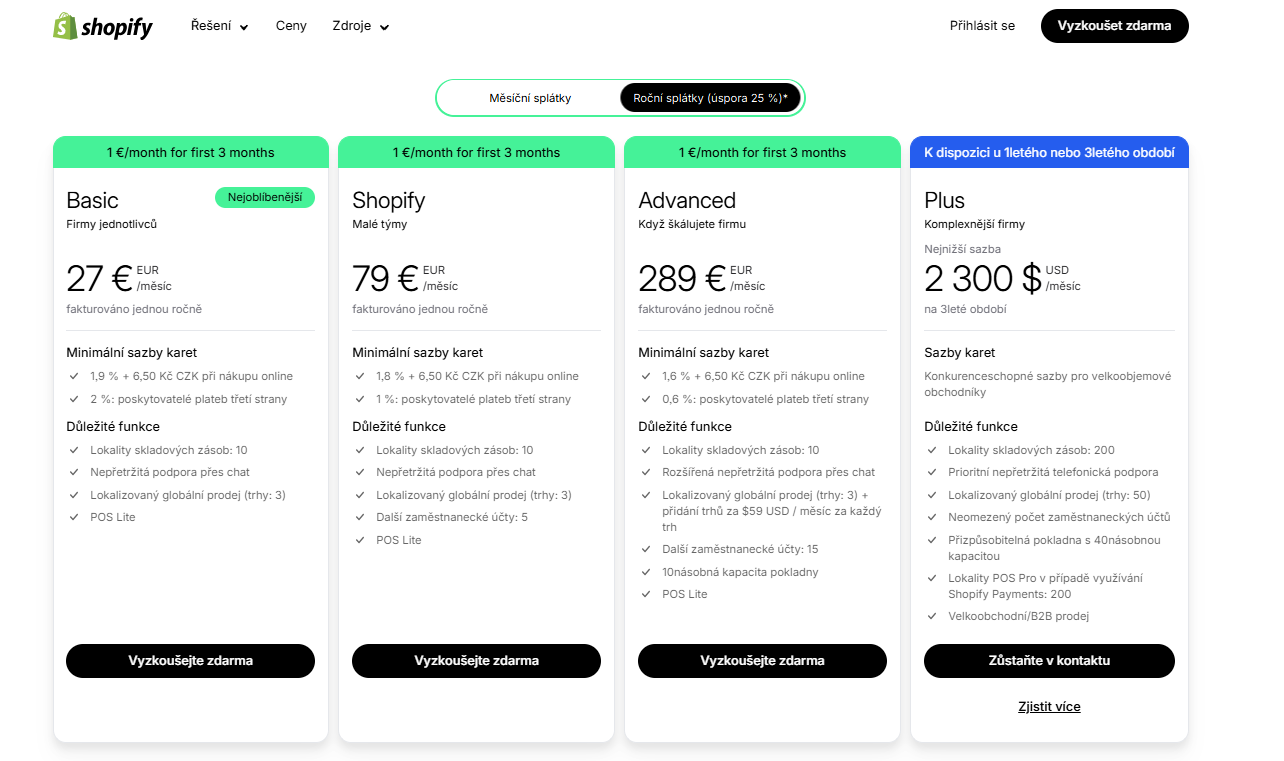Click Zůstaňte v kontaktu for Plus plan

[x=1049, y=661]
